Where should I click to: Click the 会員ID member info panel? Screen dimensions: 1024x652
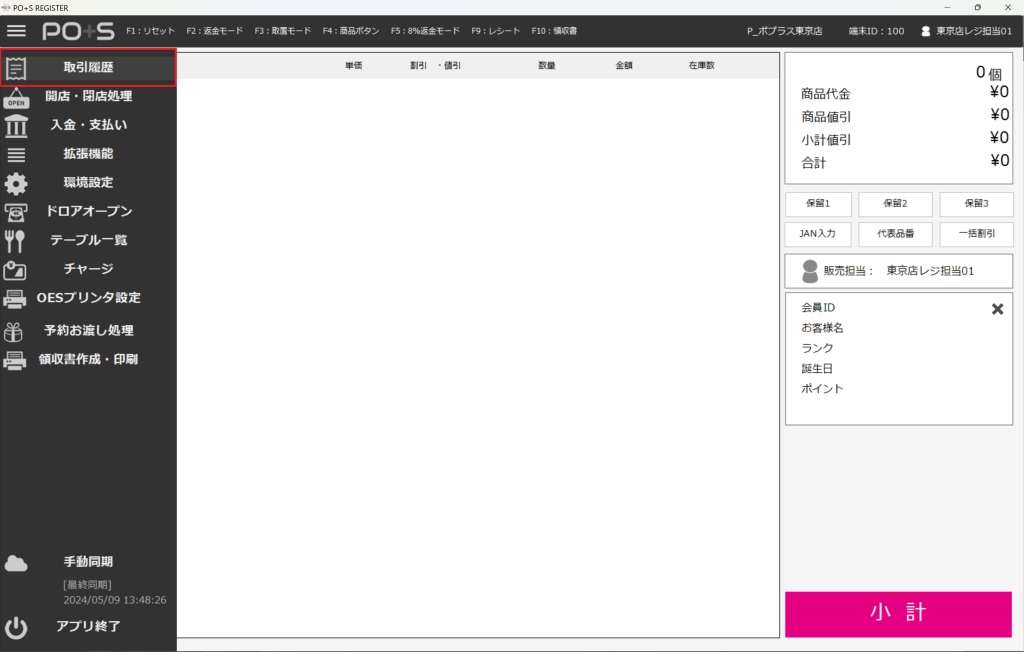pyautogui.click(x=899, y=359)
